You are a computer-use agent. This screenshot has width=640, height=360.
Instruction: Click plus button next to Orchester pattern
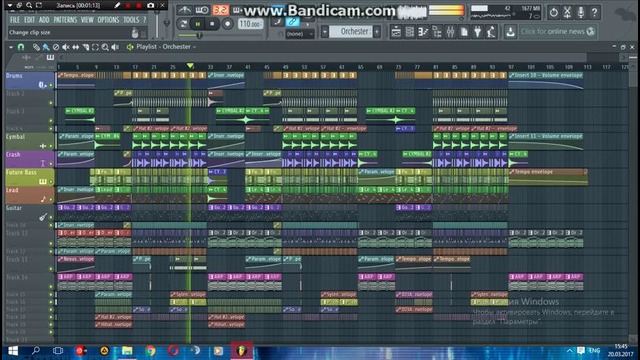(x=377, y=31)
